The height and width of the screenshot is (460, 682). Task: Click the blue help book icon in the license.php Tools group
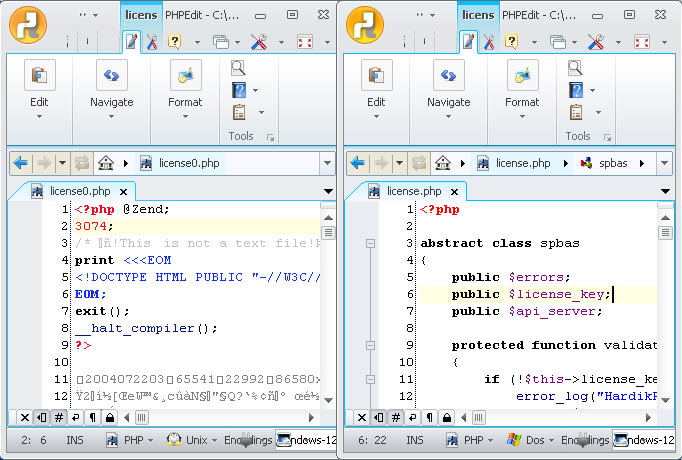[x=576, y=90]
